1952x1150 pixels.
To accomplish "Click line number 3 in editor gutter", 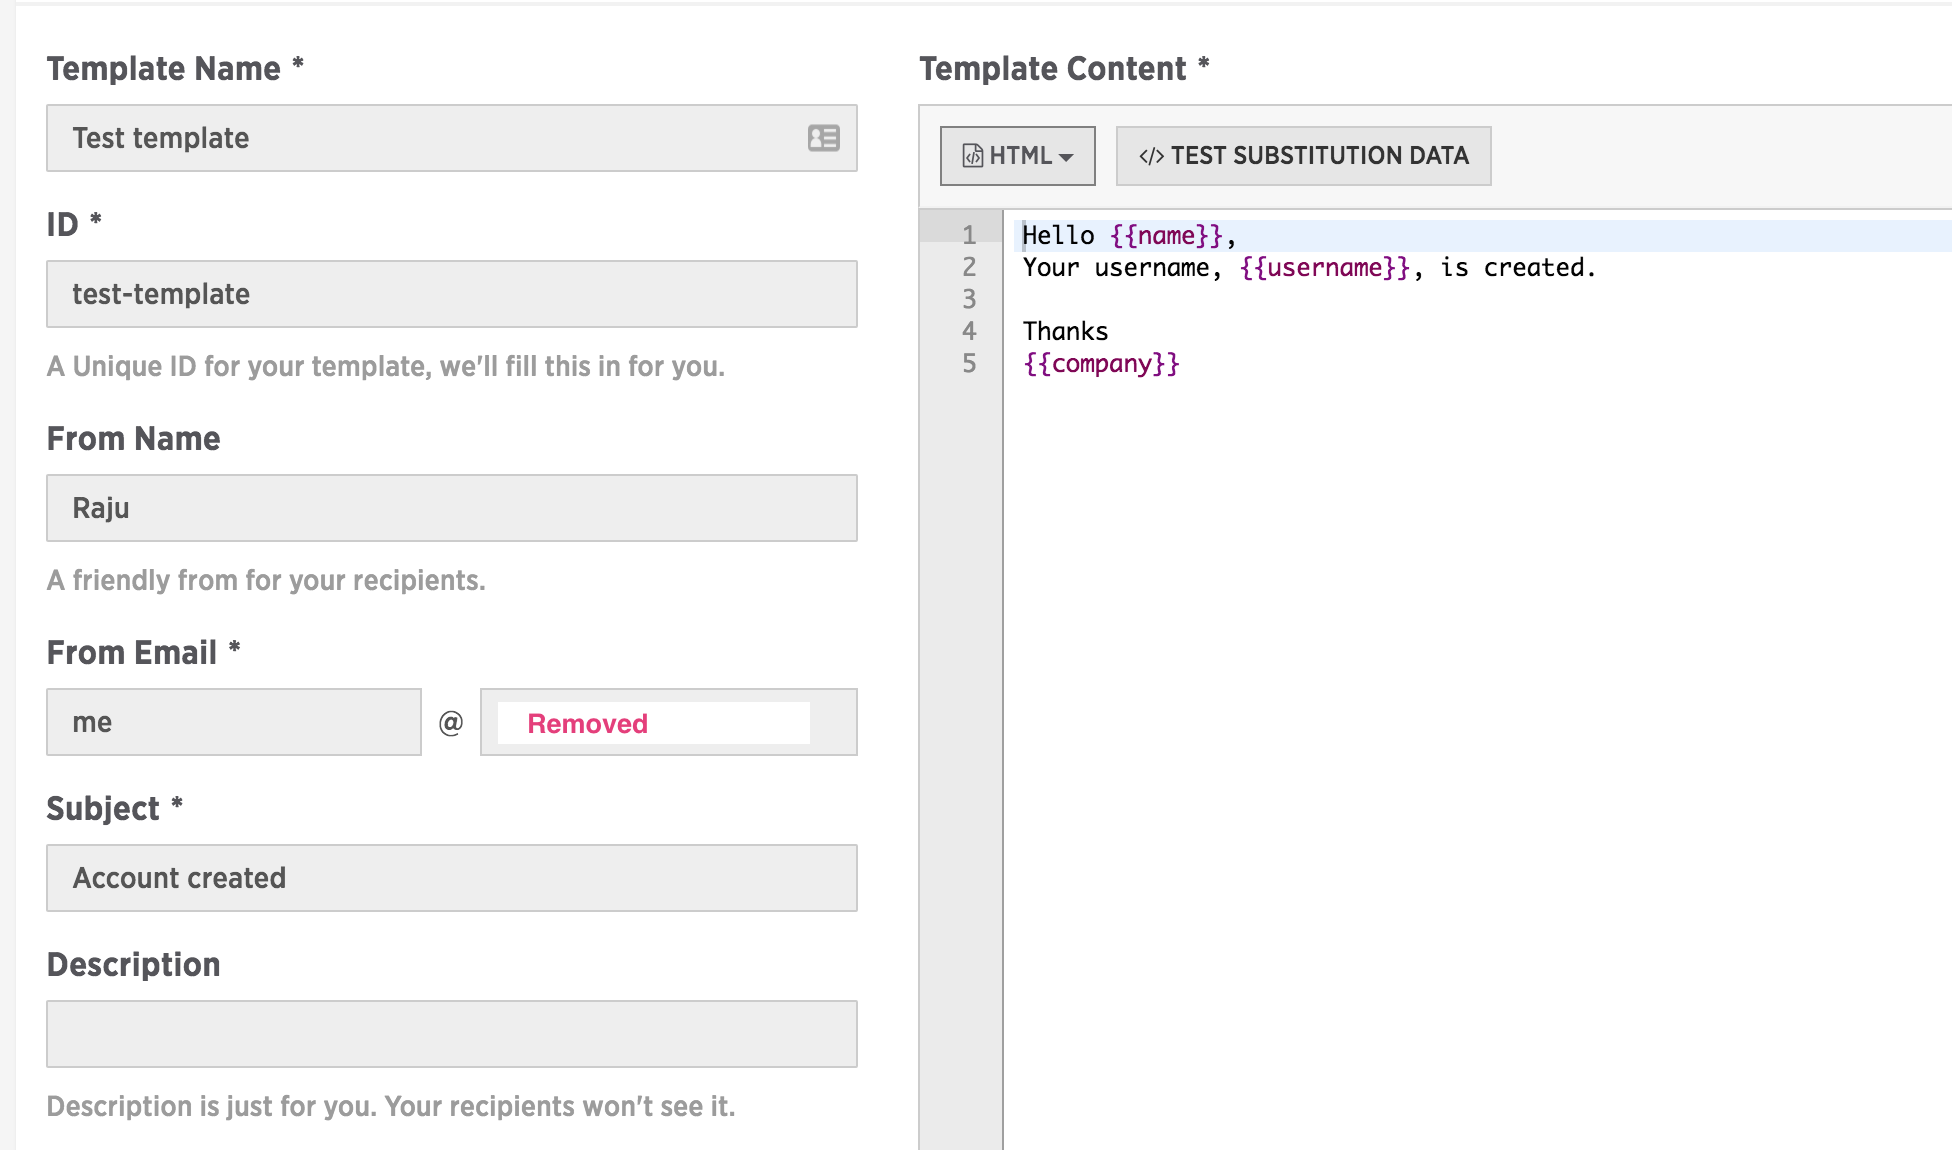I will pos(968,299).
